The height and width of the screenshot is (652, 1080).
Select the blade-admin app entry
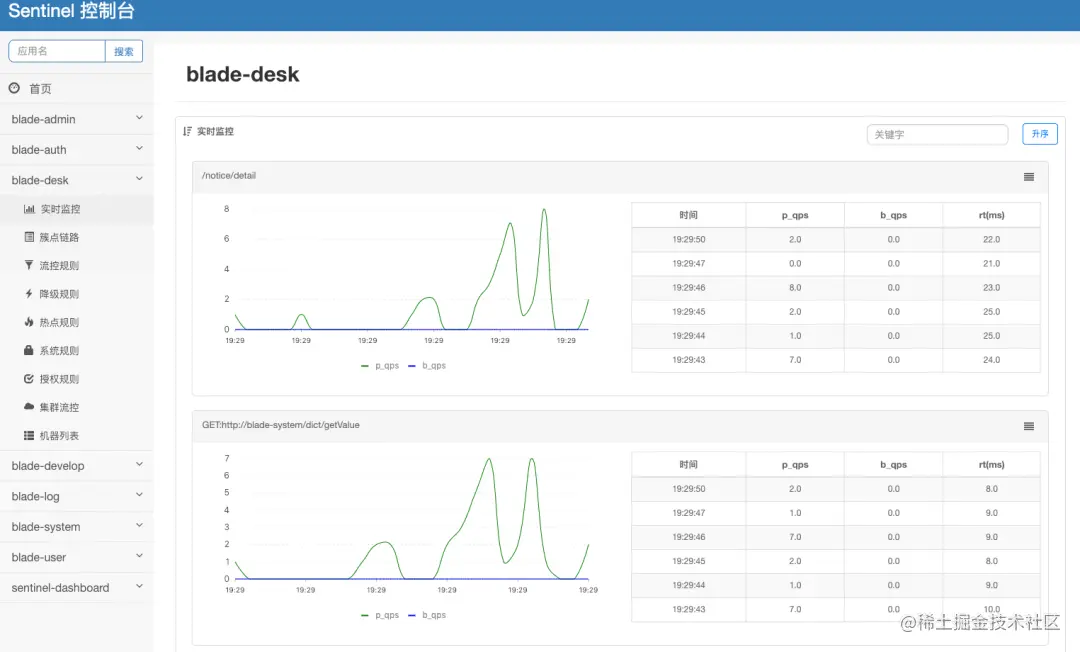[76, 119]
